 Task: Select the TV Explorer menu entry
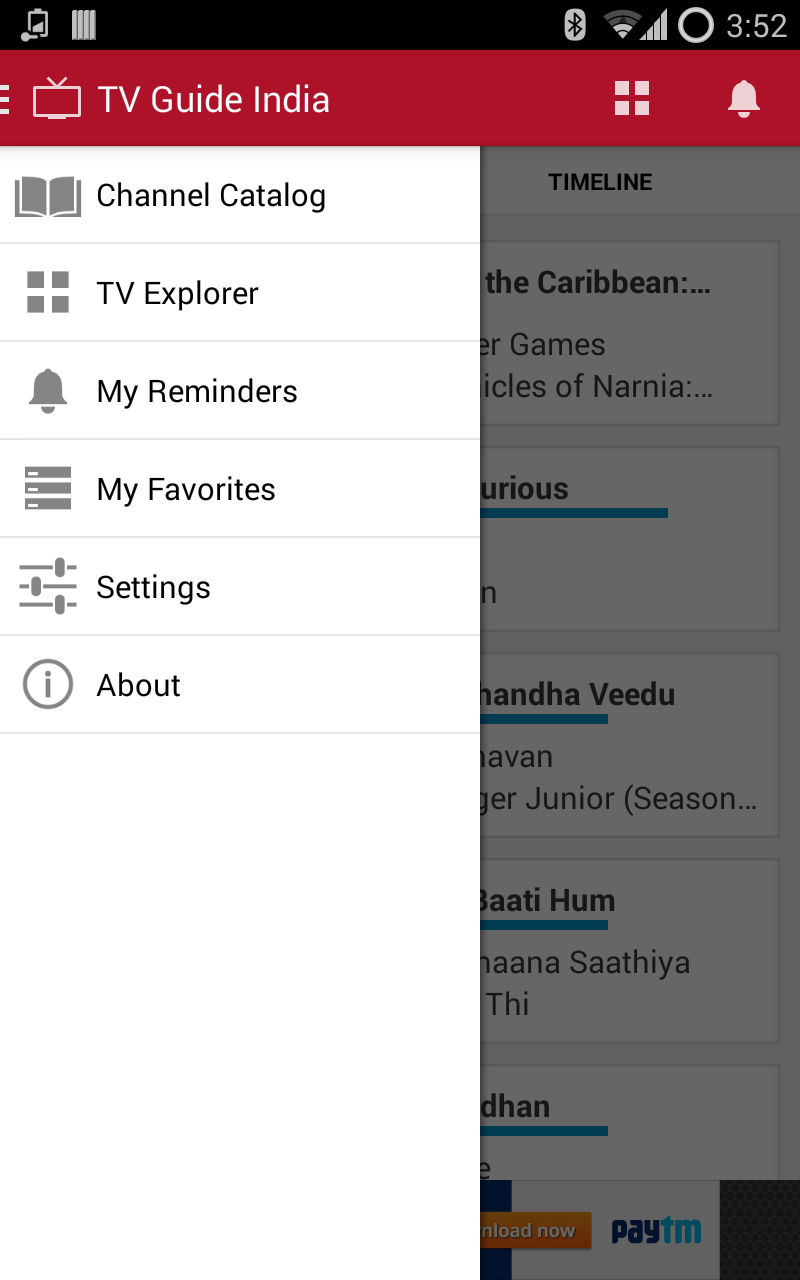(x=177, y=293)
